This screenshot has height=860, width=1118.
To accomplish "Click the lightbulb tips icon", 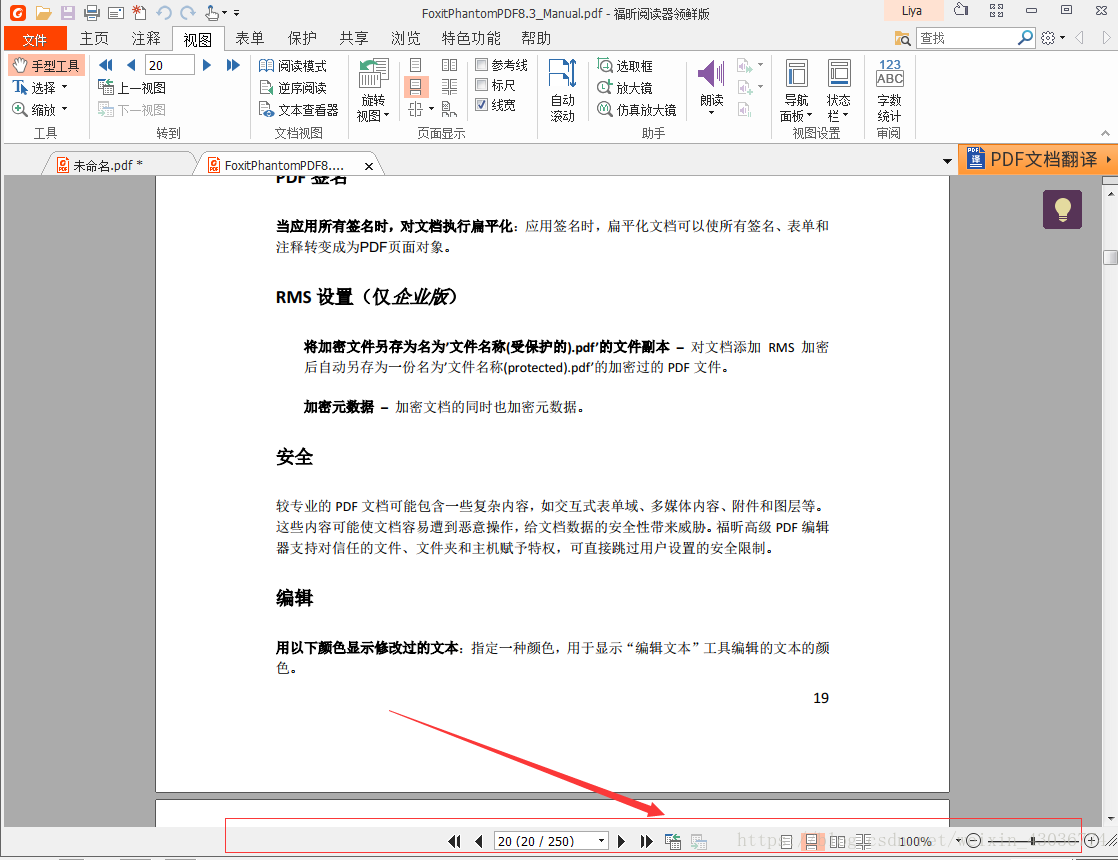I will (x=1062, y=210).
